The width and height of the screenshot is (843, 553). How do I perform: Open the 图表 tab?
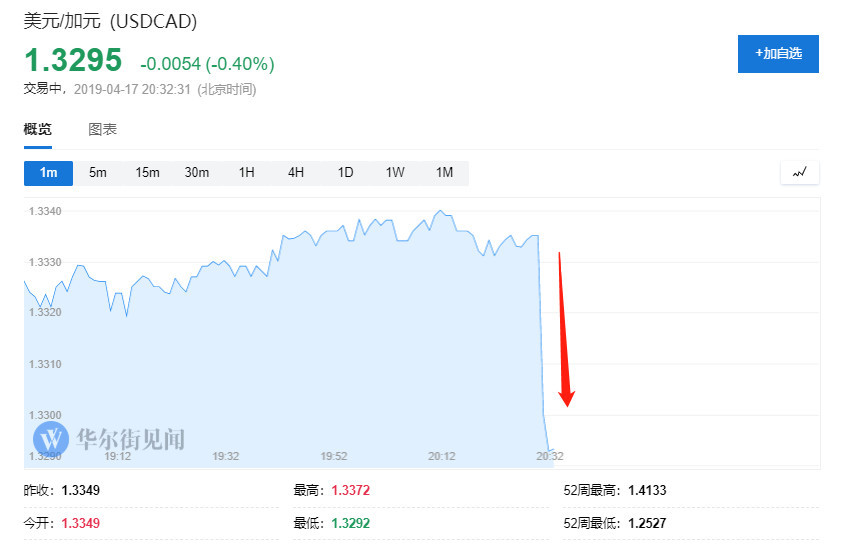(x=103, y=130)
